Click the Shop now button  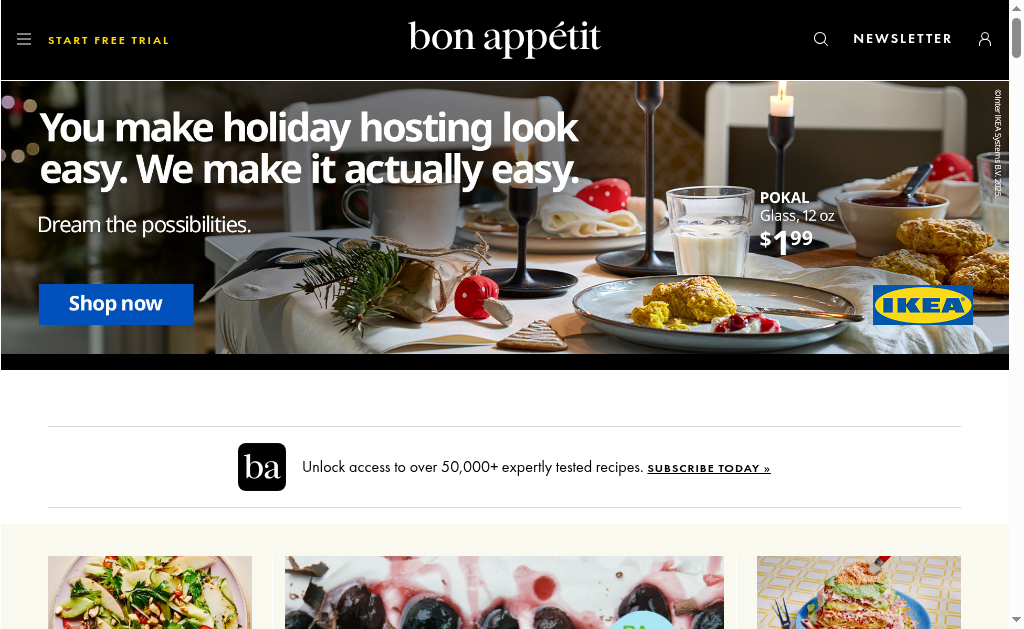pyautogui.click(x=116, y=304)
